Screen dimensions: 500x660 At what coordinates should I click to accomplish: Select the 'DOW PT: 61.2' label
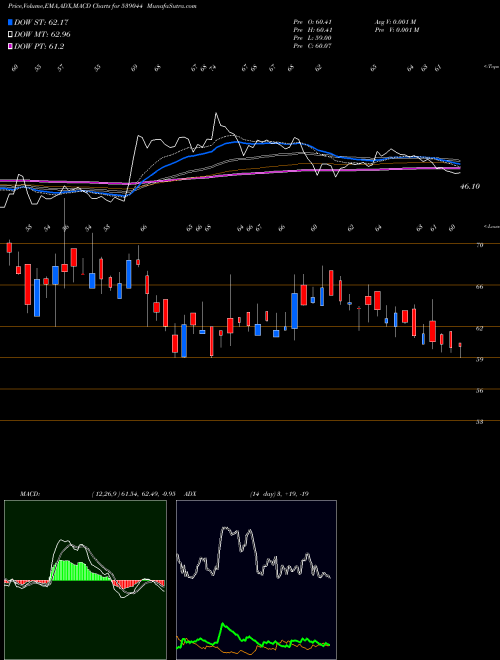click(39, 47)
